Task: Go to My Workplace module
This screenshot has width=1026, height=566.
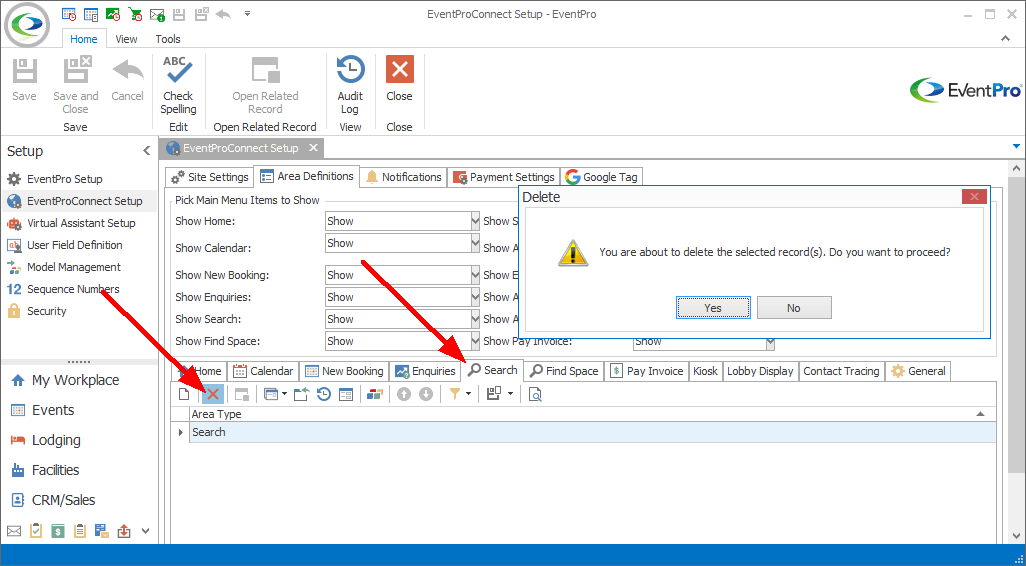Action: tap(75, 380)
